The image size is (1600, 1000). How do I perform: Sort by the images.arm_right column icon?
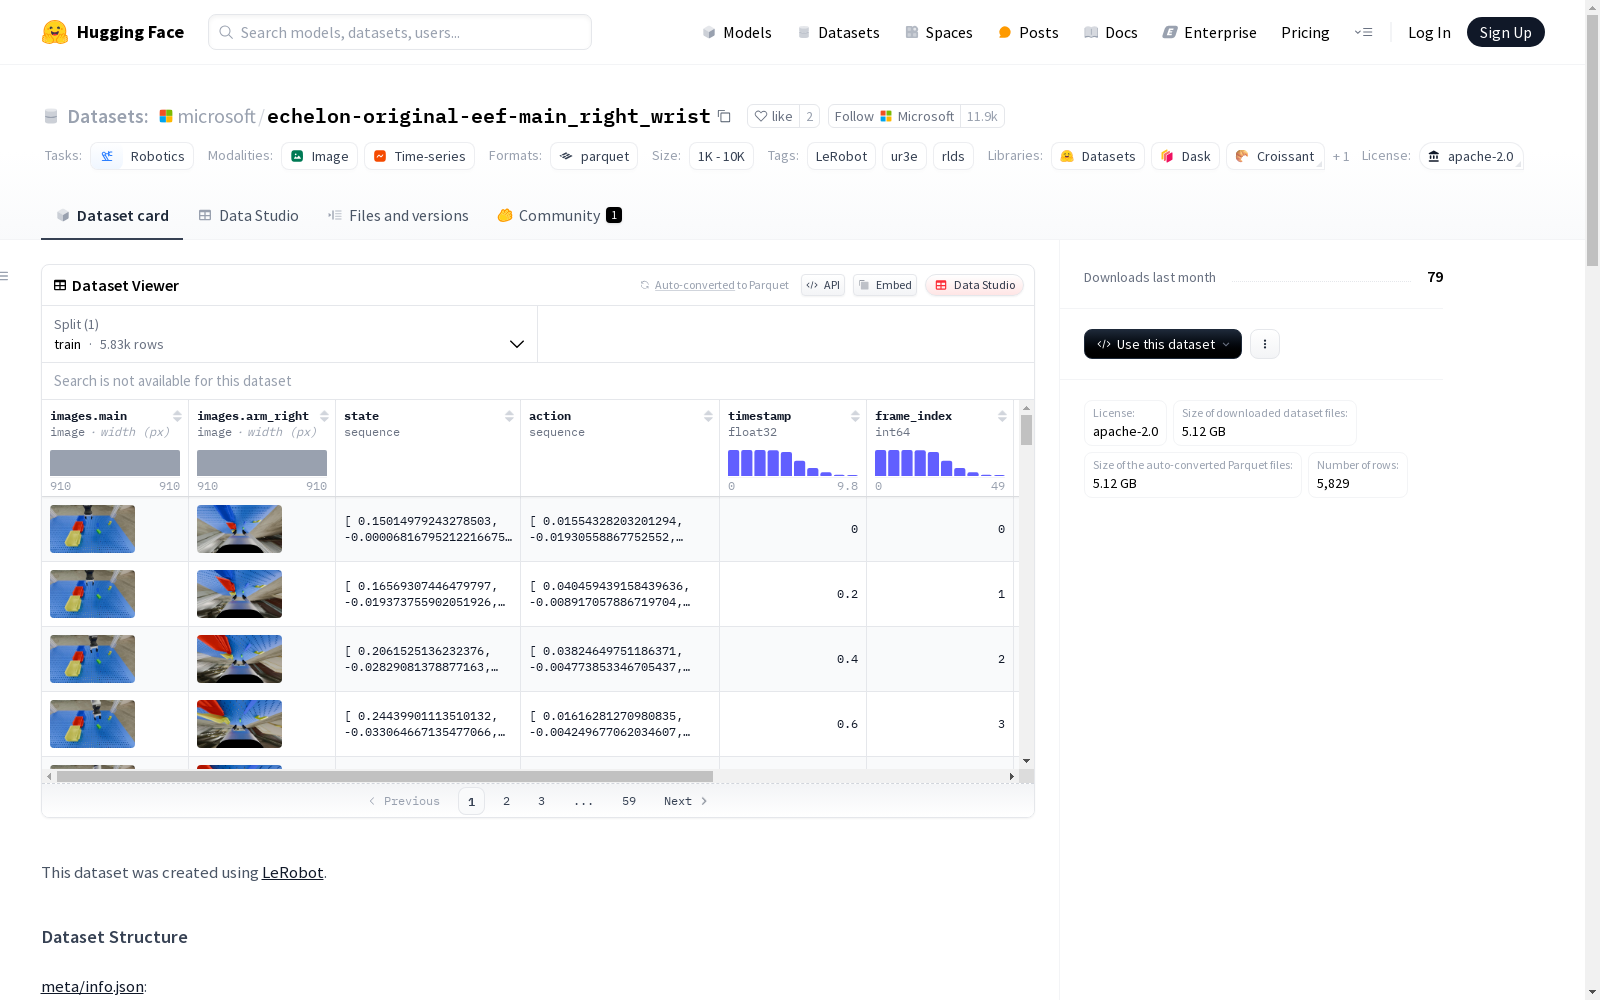click(x=324, y=416)
